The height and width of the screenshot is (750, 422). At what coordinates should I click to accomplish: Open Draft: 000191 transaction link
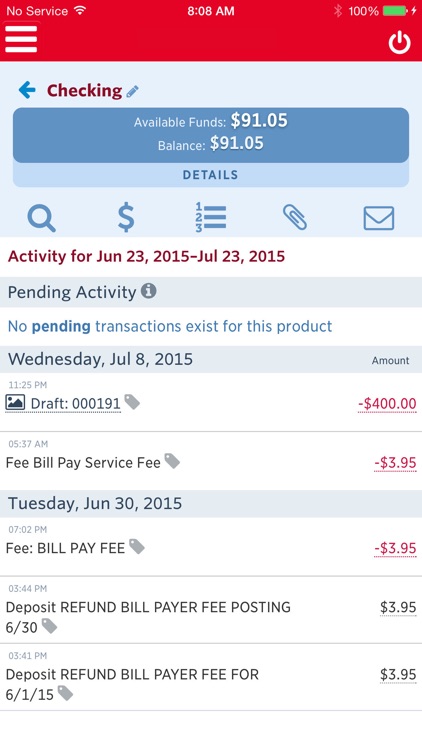[76, 404]
